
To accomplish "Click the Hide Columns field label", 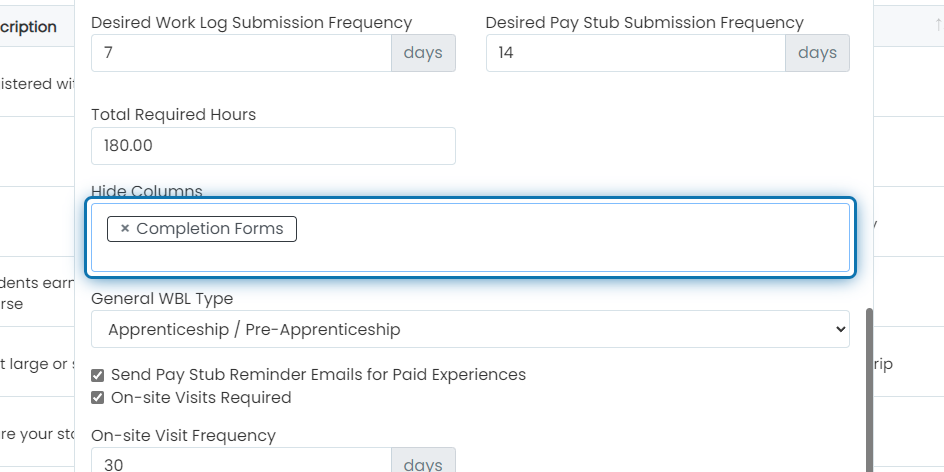I will [x=147, y=191].
